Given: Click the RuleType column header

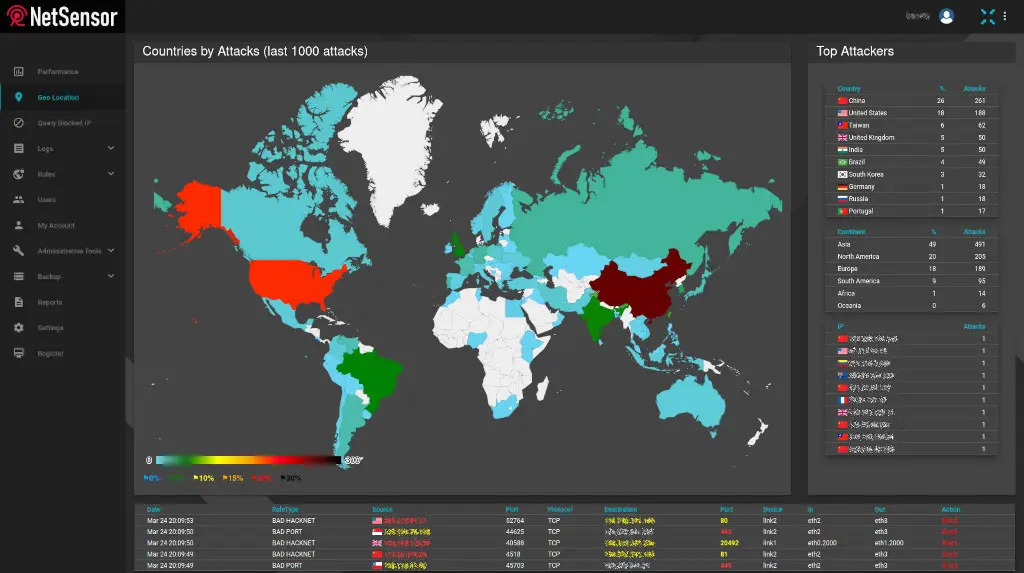Looking at the screenshot, I should pyautogui.click(x=285, y=510).
